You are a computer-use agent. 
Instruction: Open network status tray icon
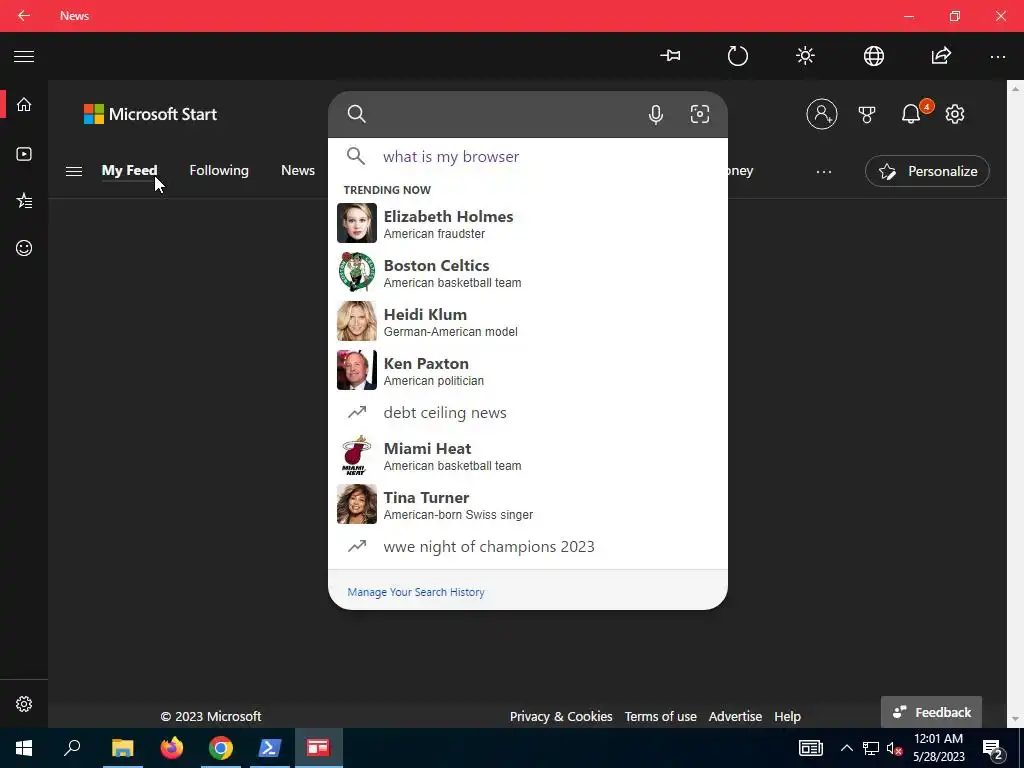pos(871,749)
